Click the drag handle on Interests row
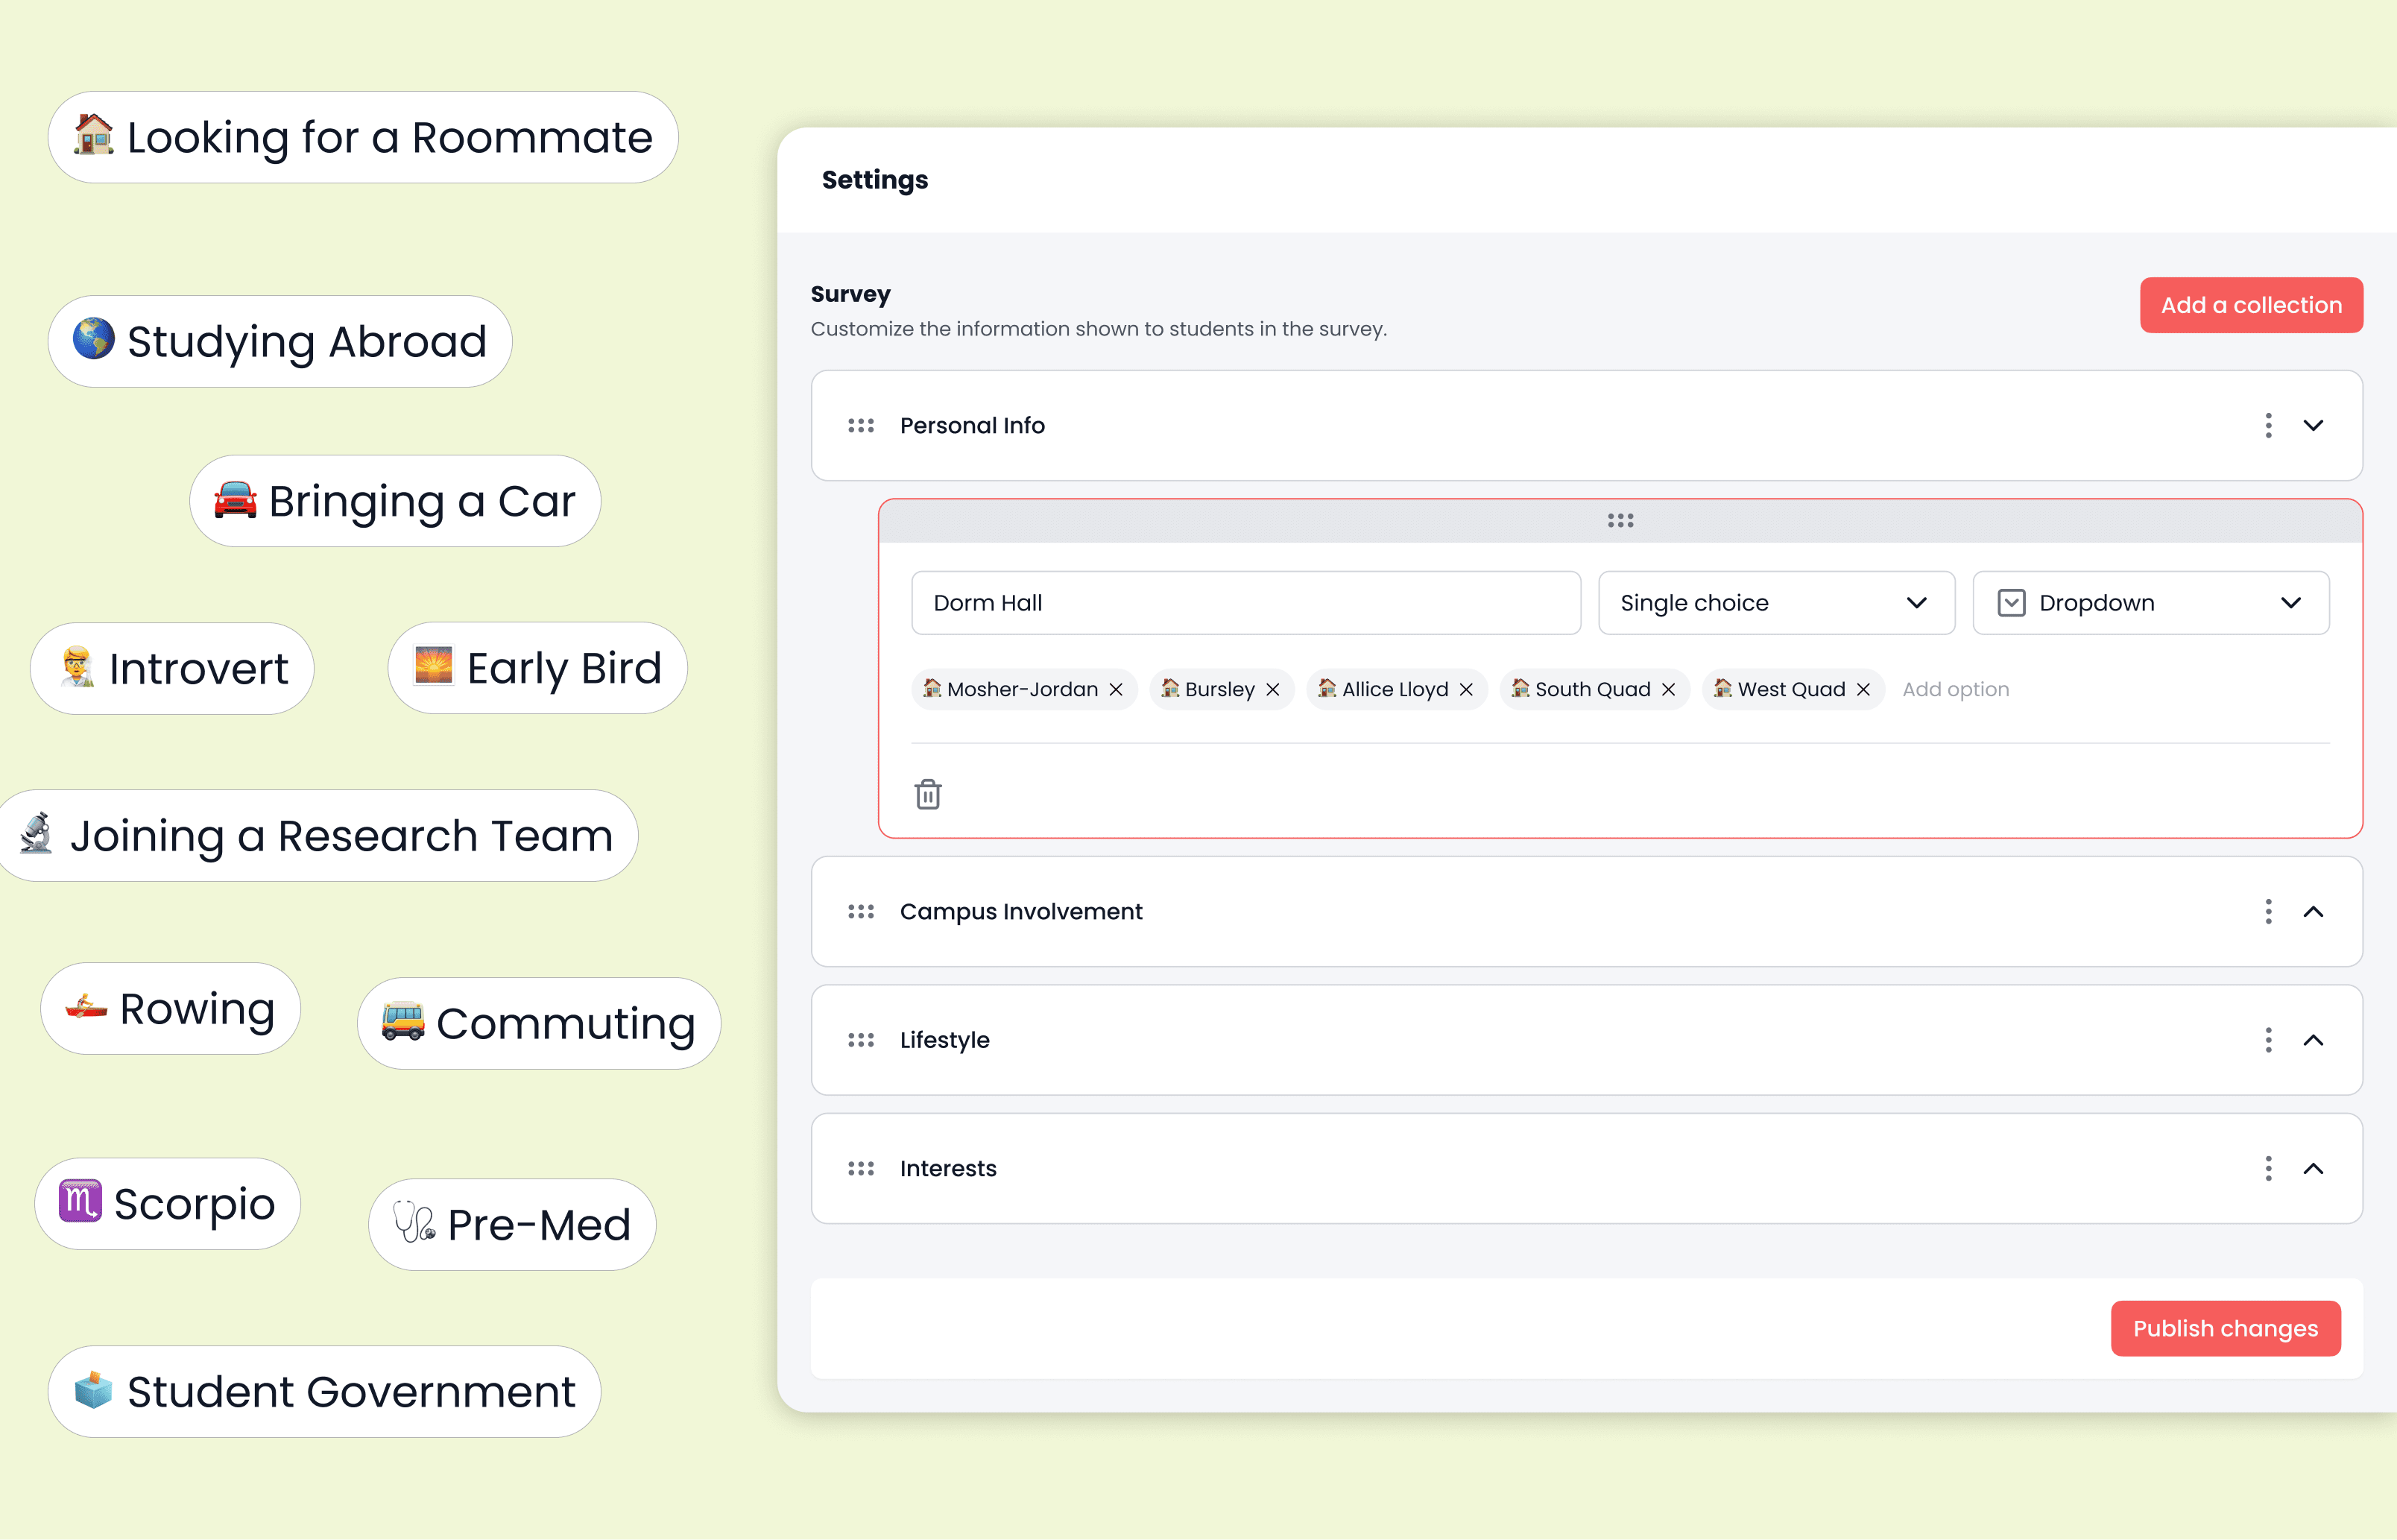 [x=860, y=1168]
